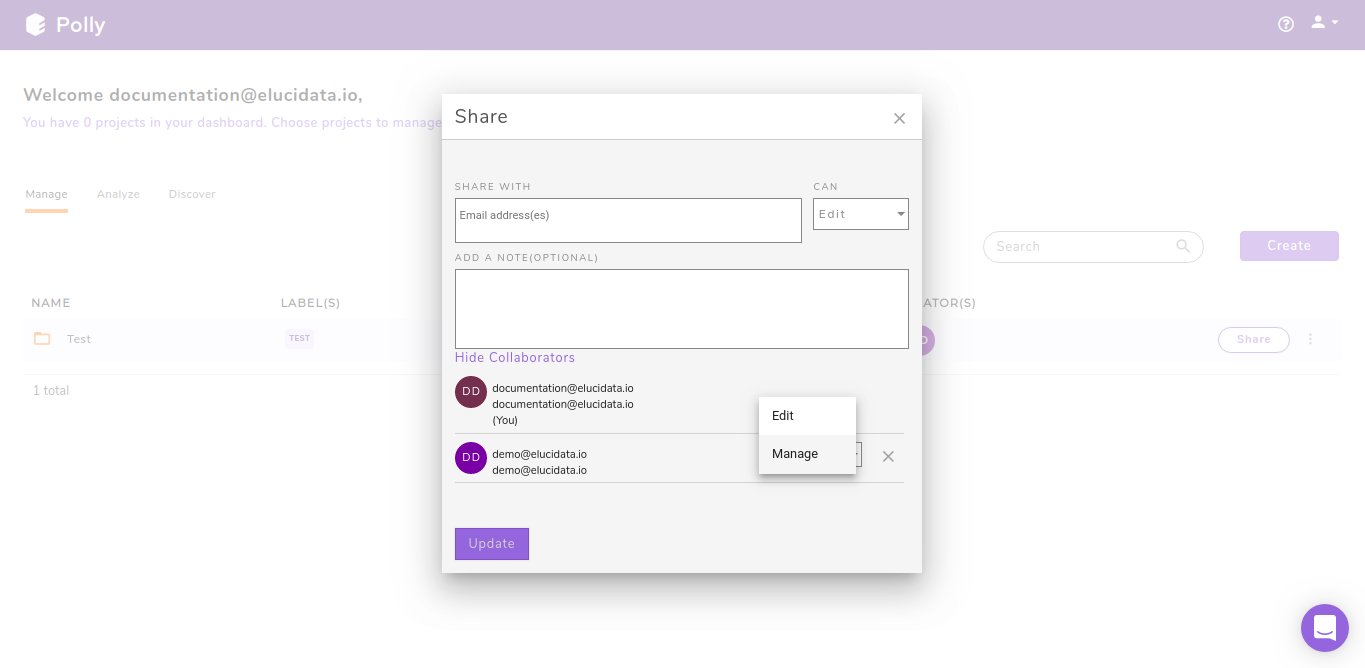Click the folder icon beside Test project

pos(42,339)
